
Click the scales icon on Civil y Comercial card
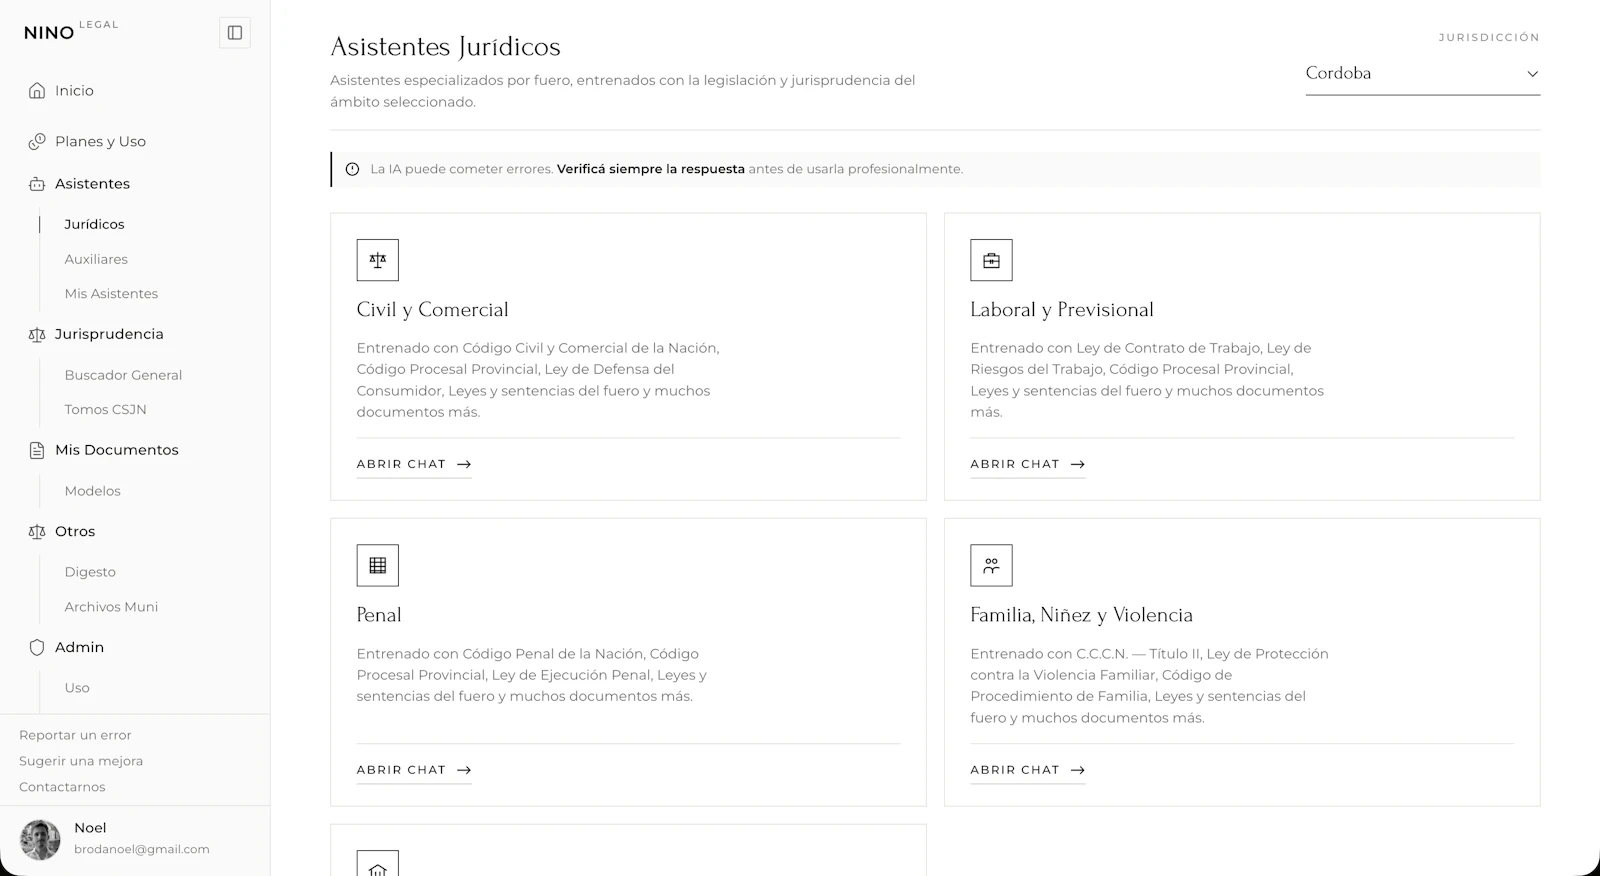point(378,260)
